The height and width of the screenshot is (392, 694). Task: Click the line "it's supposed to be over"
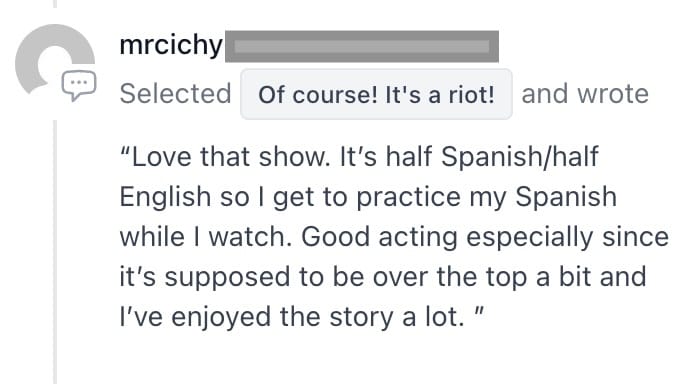point(383,277)
